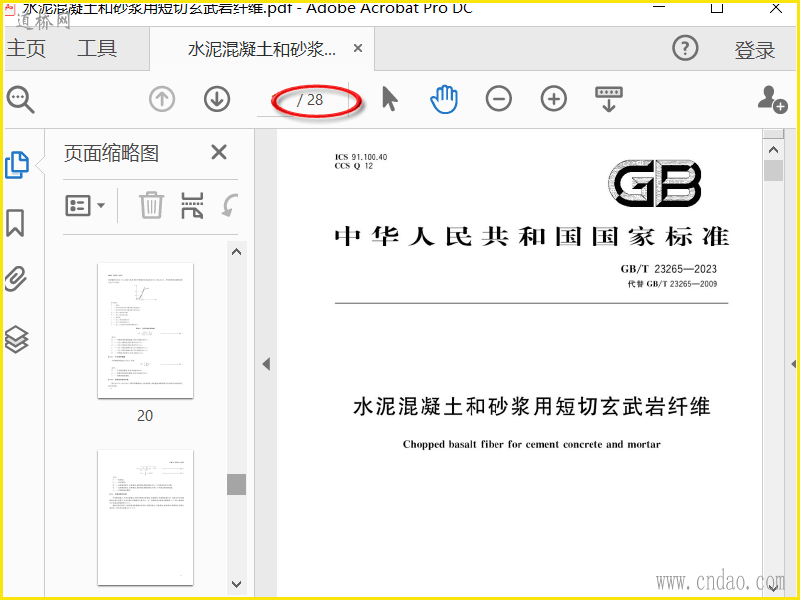Go to previous page with up arrow
This screenshot has width=800, height=600.
[162, 99]
